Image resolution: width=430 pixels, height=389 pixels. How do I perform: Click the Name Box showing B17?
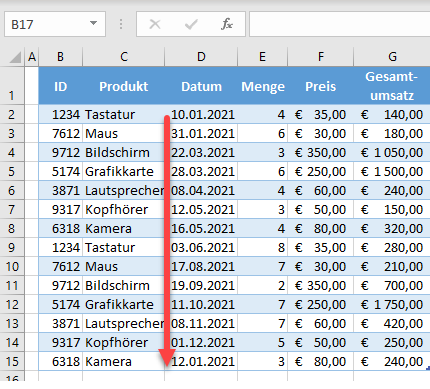point(55,24)
